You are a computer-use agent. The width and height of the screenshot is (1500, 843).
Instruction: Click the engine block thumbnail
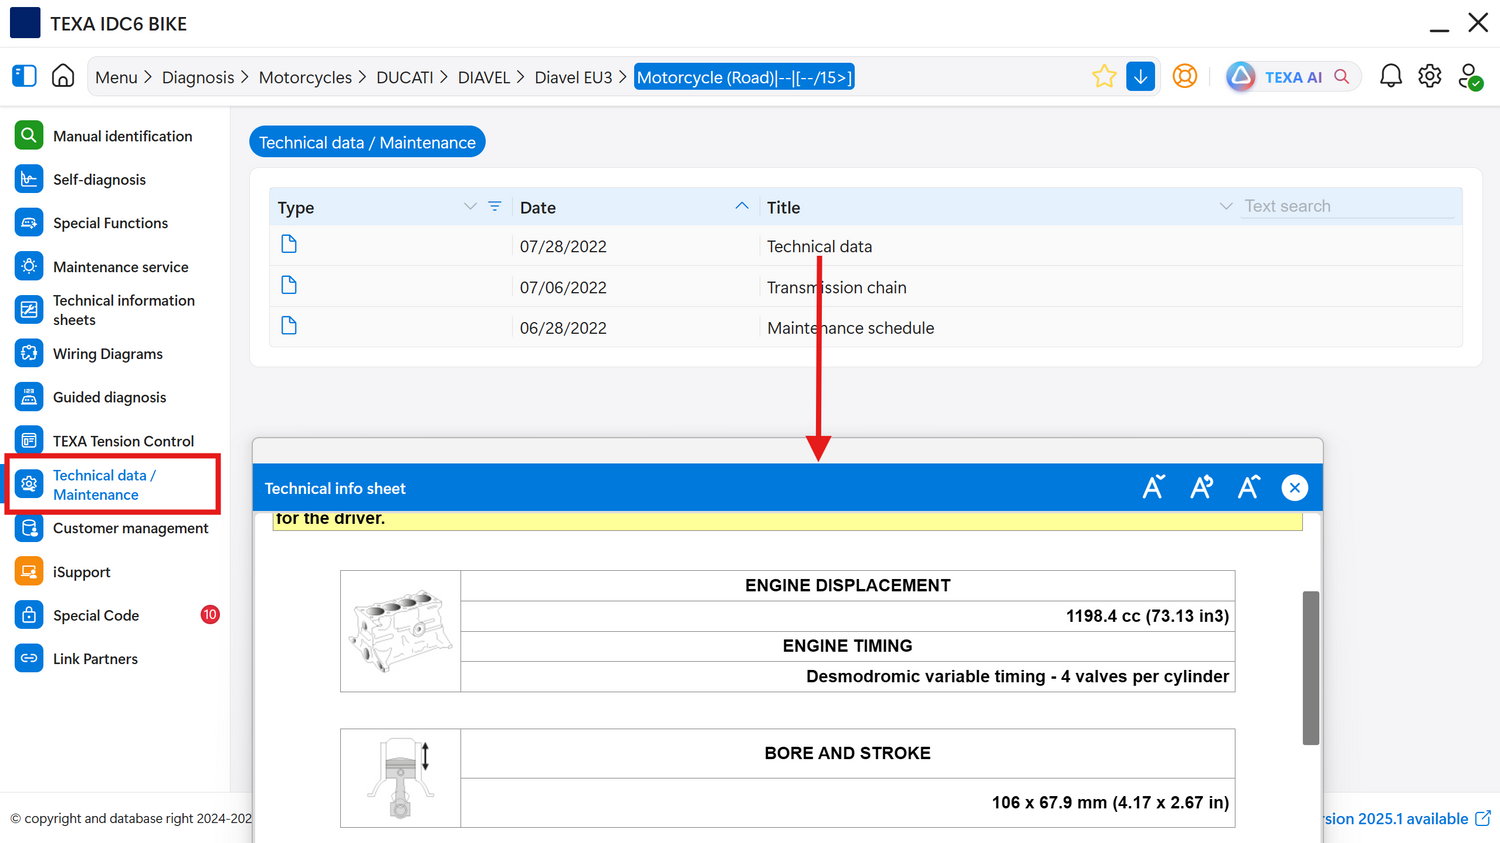pos(400,631)
